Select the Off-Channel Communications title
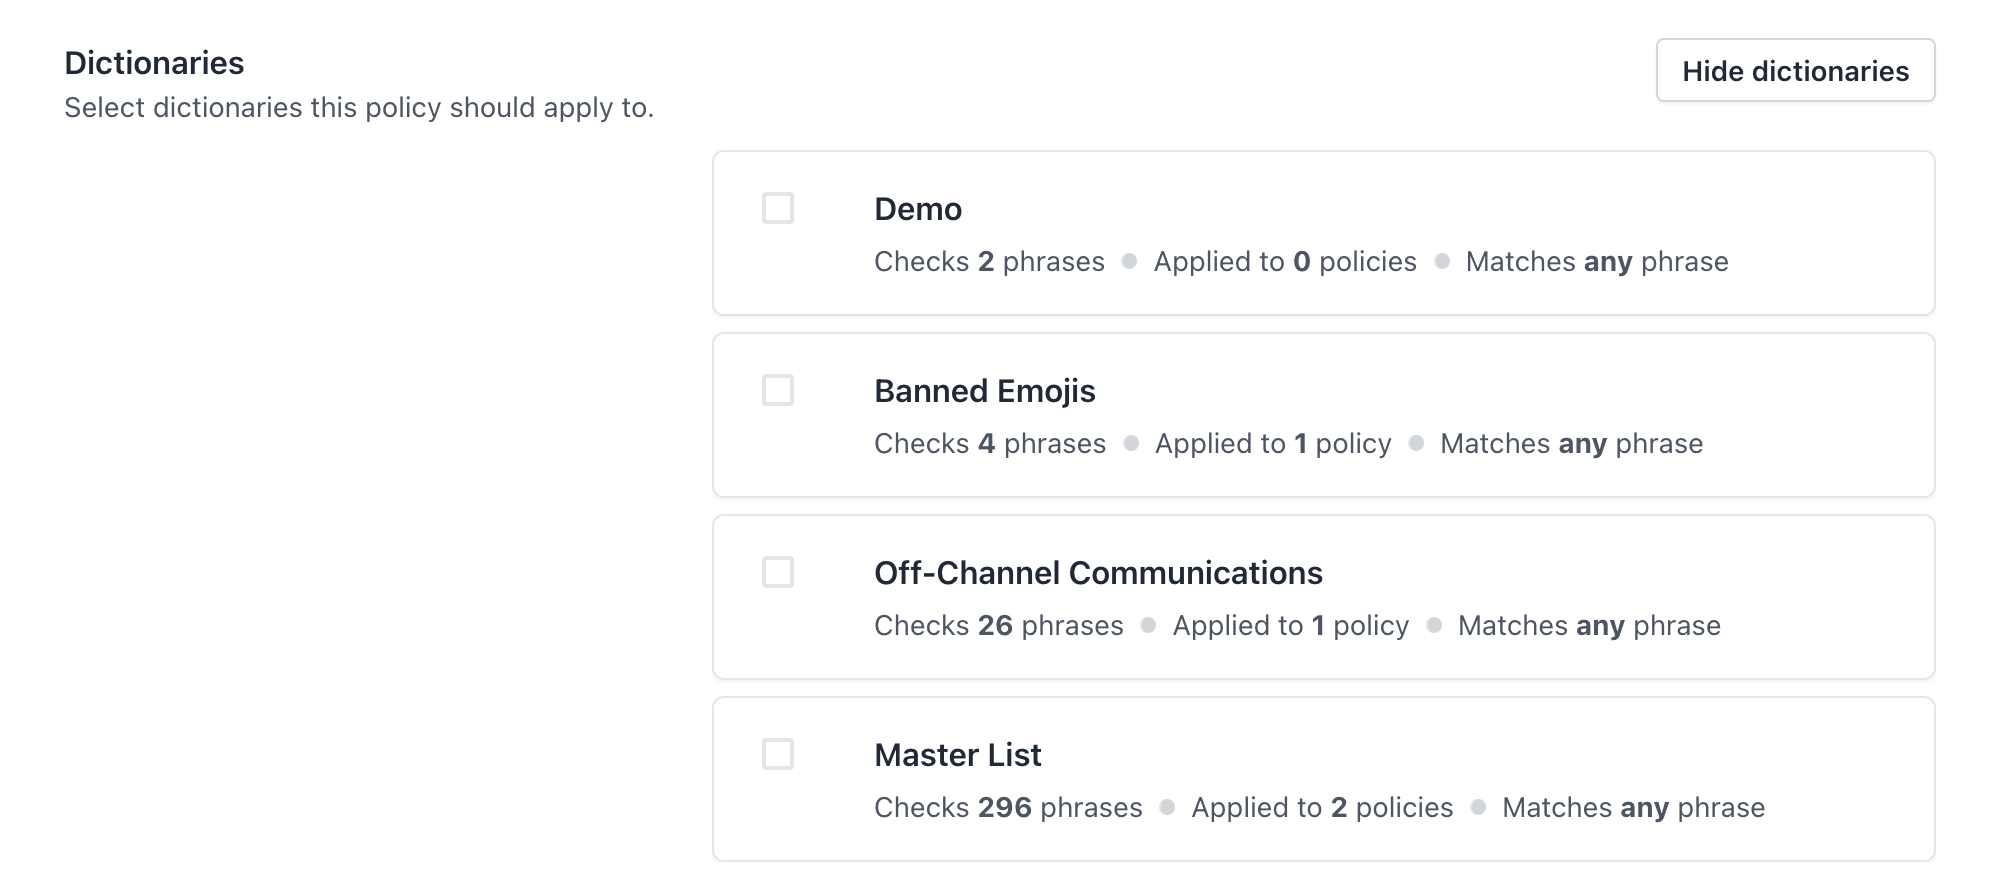The width and height of the screenshot is (1998, 884). click(1097, 573)
